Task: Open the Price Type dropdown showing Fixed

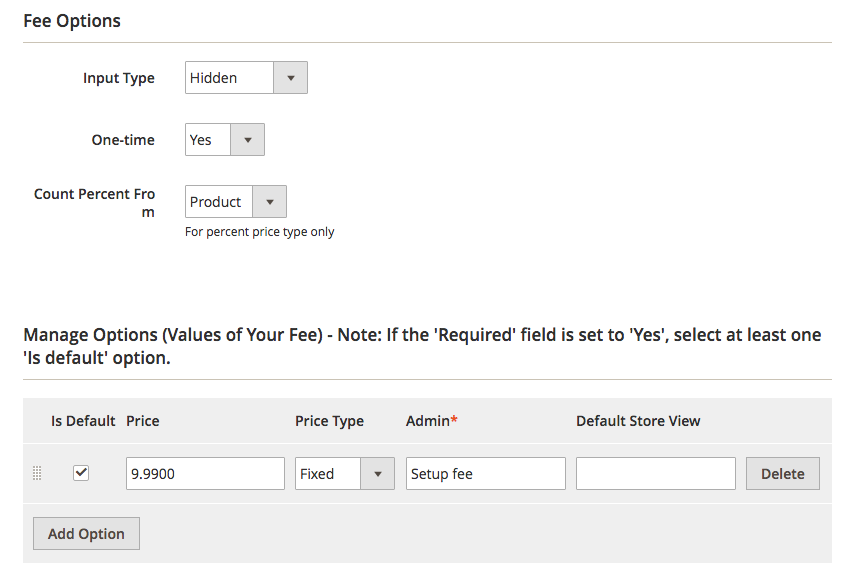Action: pos(345,473)
